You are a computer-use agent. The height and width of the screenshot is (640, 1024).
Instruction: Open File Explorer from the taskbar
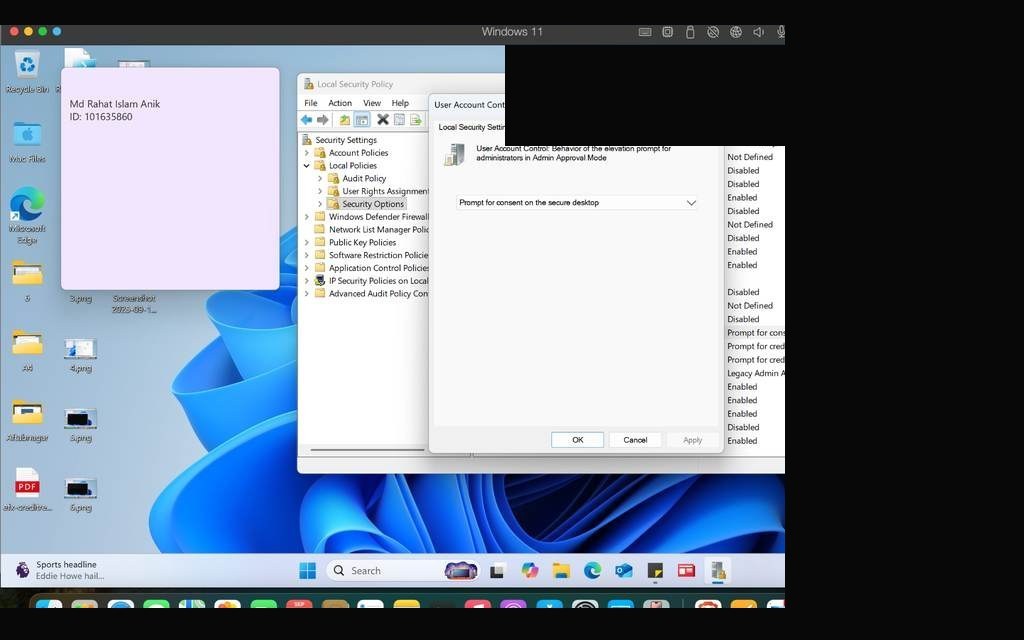(561, 571)
